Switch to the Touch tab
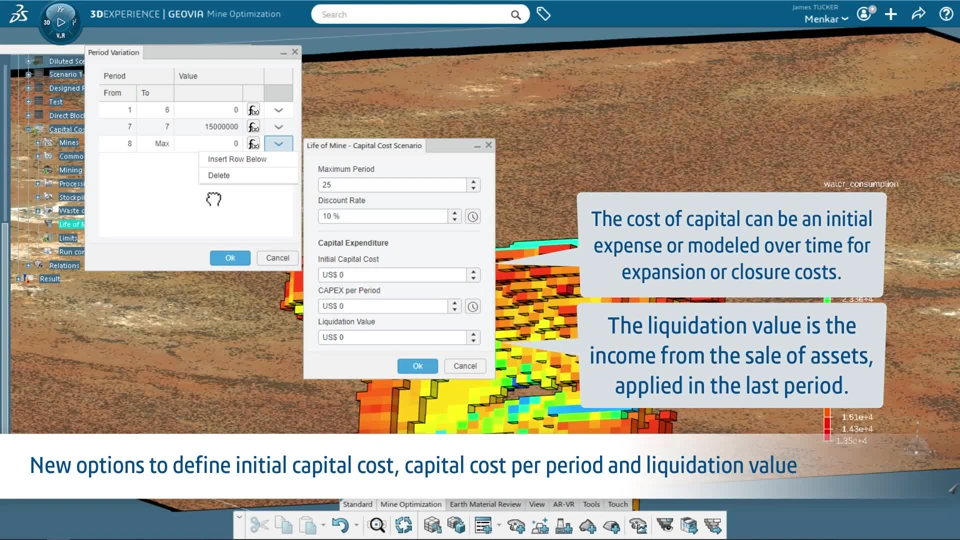This screenshot has height=540, width=960. 618,504
